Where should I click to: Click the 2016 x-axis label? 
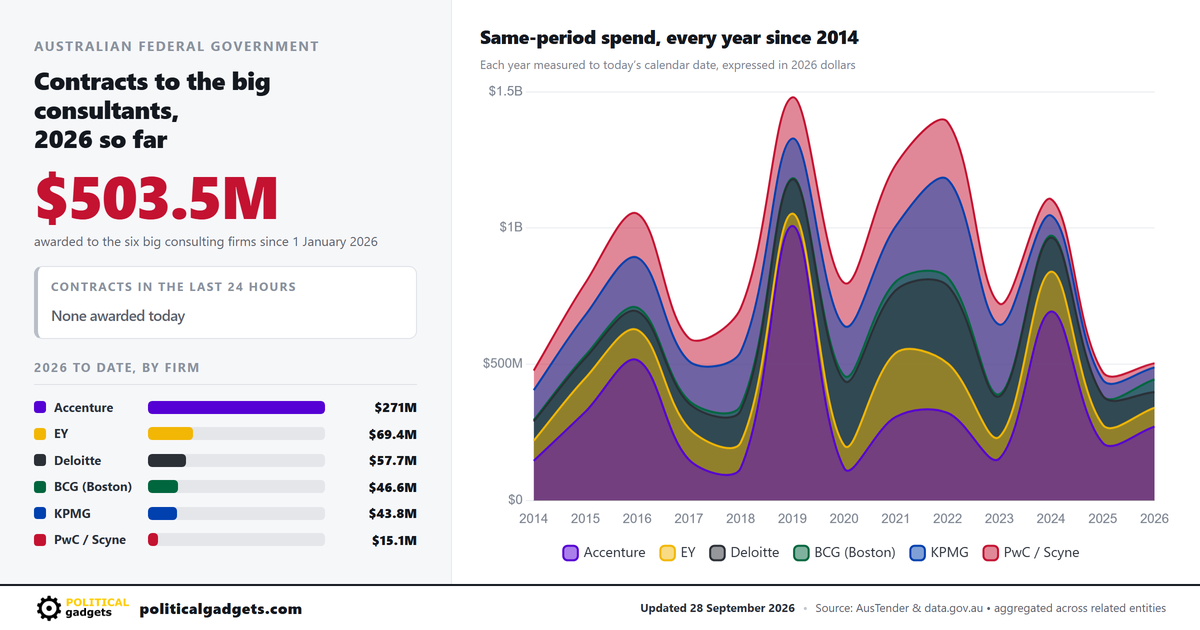[637, 519]
